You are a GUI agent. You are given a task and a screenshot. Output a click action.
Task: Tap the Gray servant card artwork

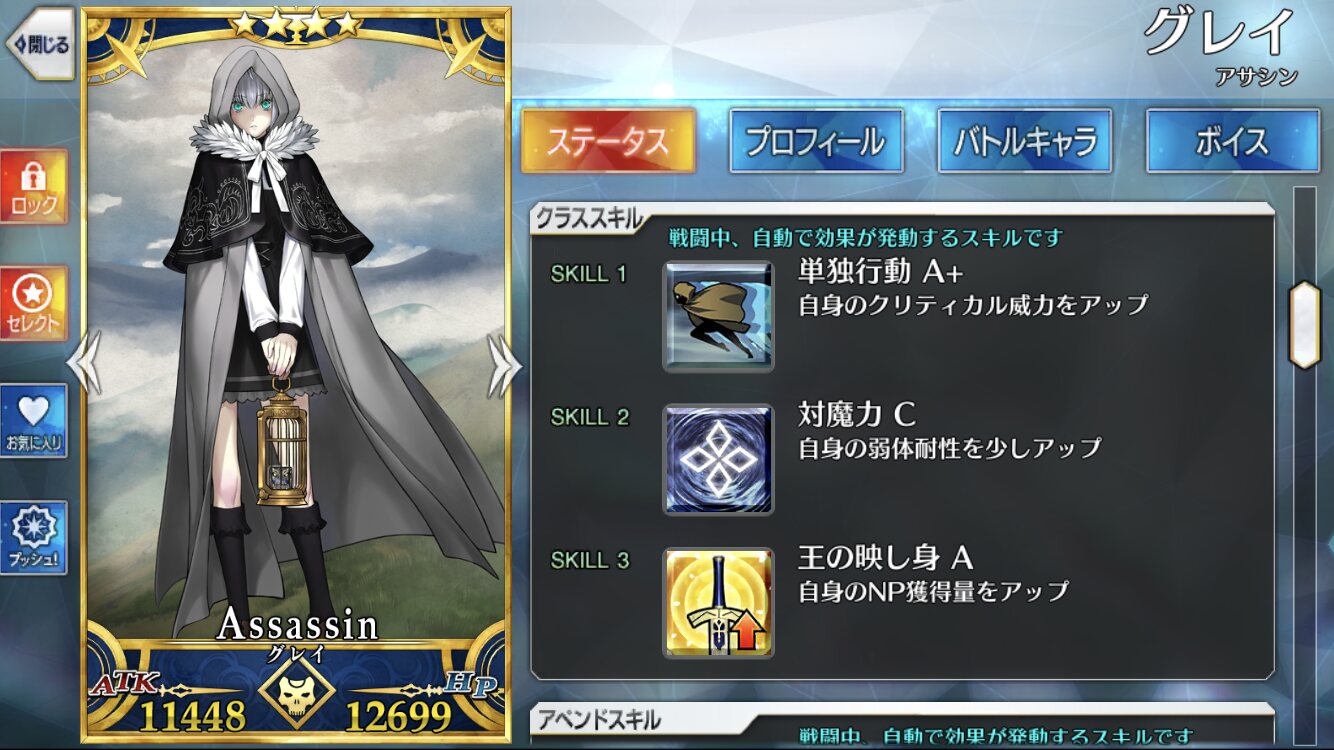[296, 330]
